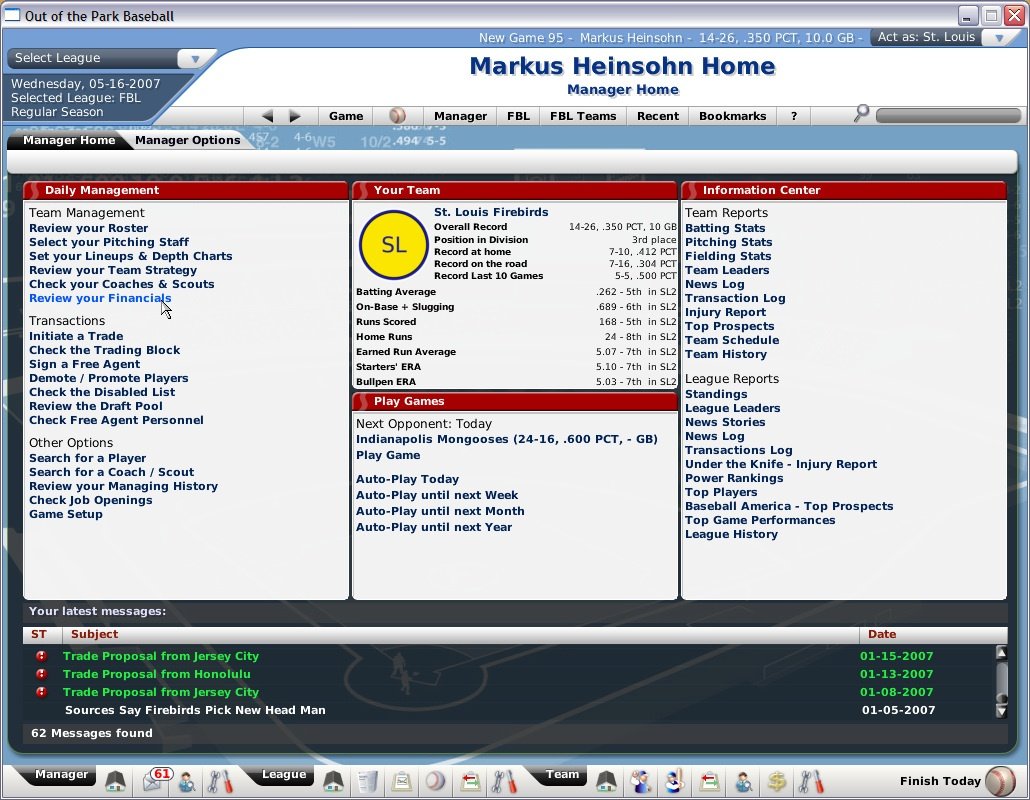Open the FBL Teams menu
The image size is (1030, 800).
583,116
